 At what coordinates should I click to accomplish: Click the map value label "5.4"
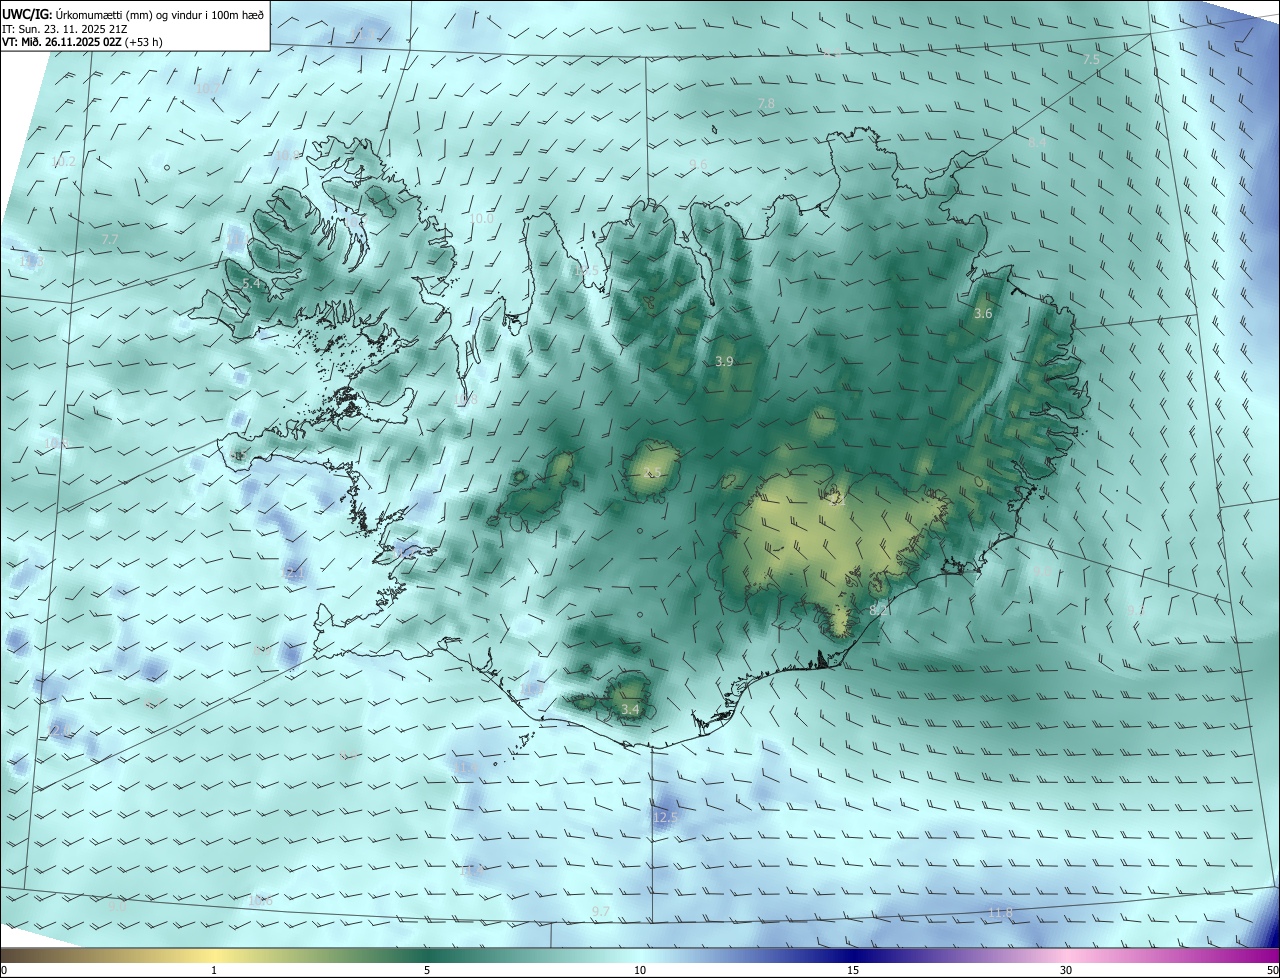click(252, 285)
